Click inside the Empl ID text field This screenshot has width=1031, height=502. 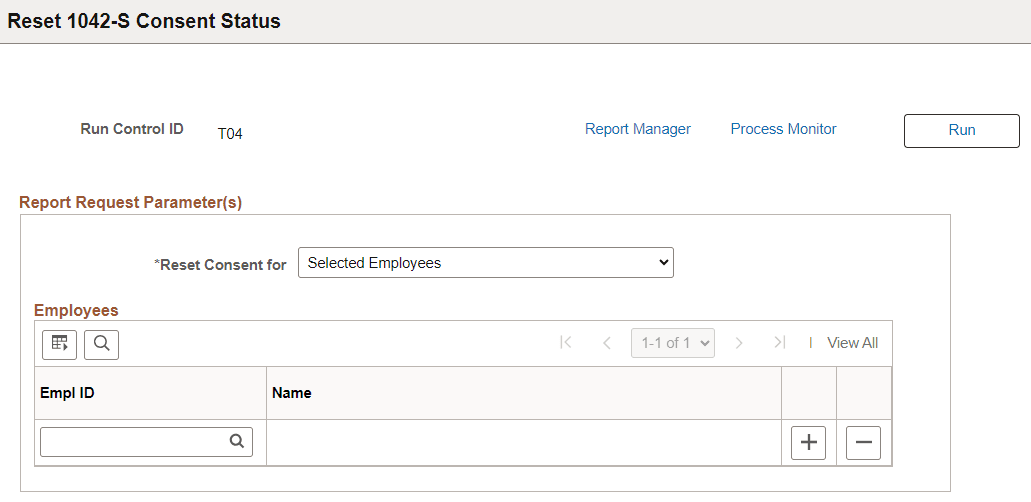(x=134, y=441)
